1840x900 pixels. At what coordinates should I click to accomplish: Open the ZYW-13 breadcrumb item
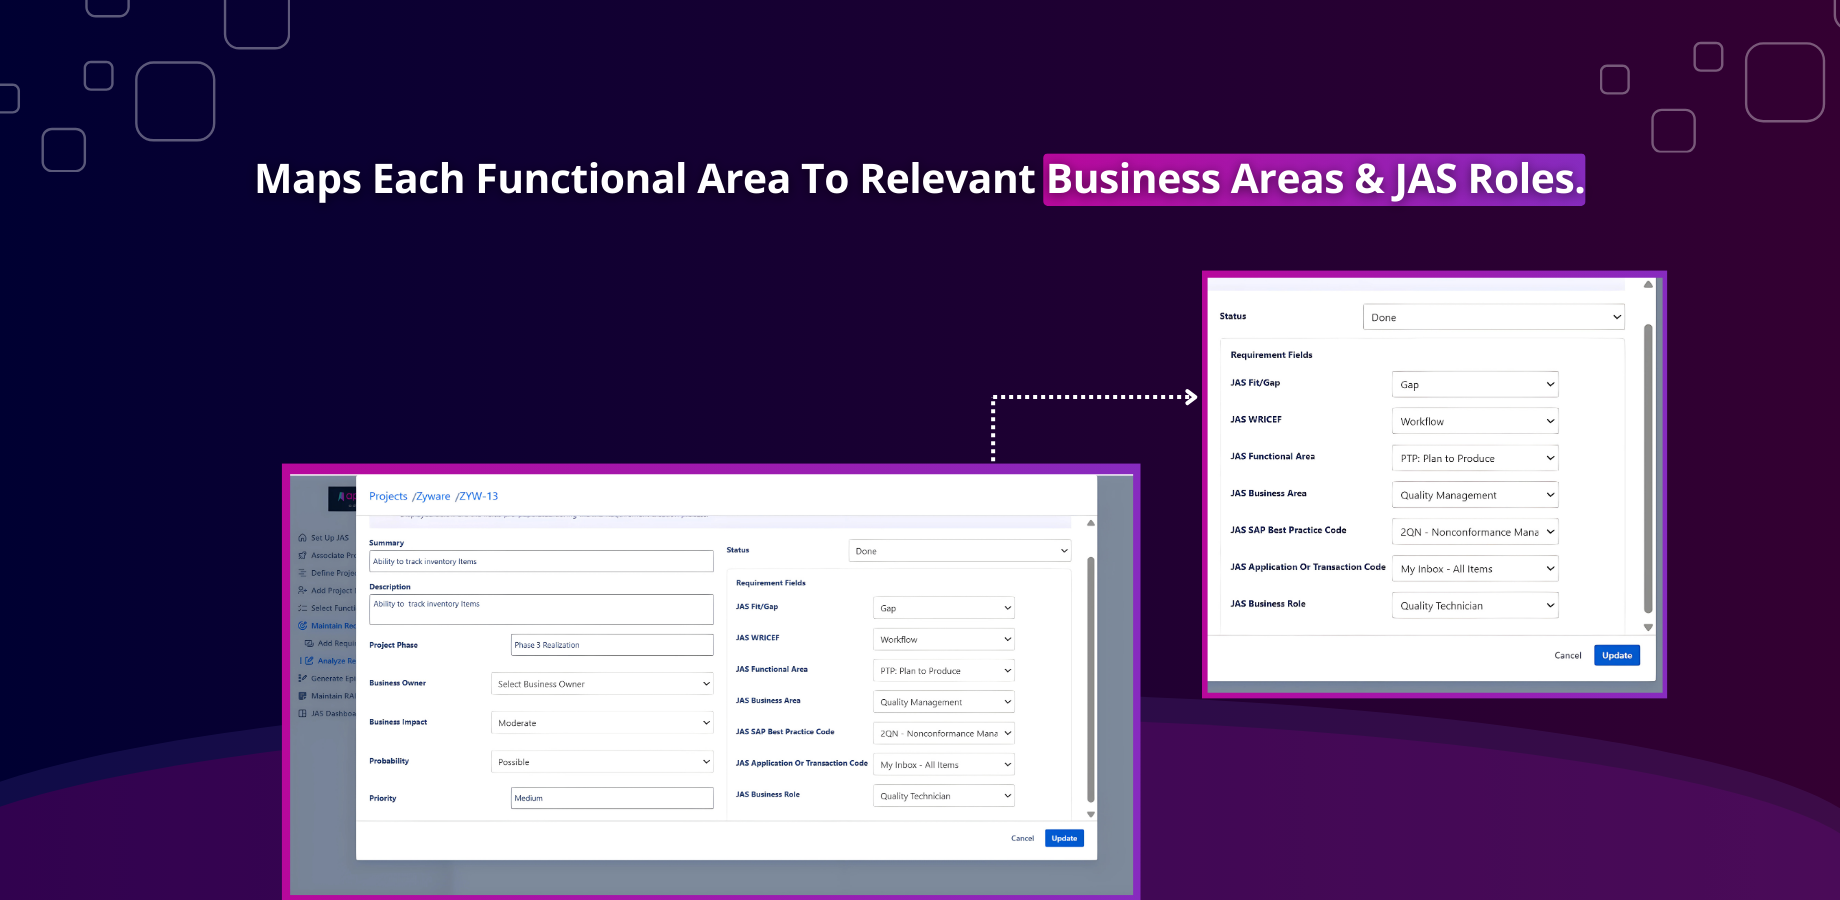(478, 496)
